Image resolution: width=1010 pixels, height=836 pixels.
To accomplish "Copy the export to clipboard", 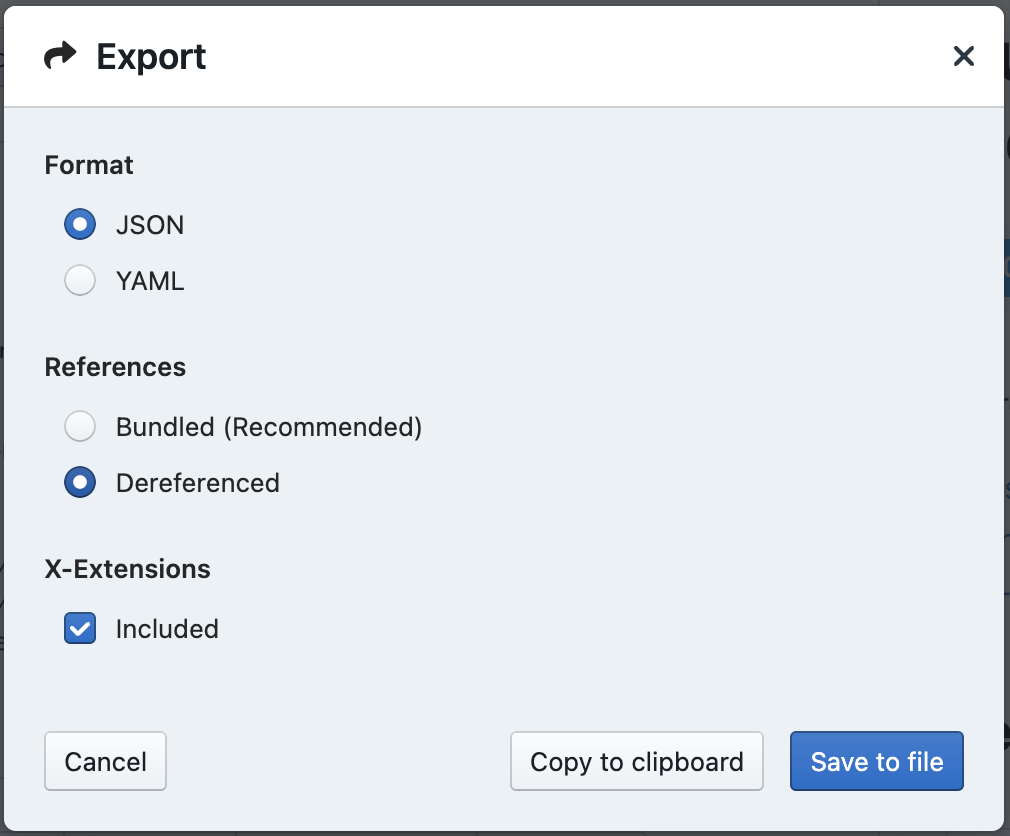I will point(637,761).
